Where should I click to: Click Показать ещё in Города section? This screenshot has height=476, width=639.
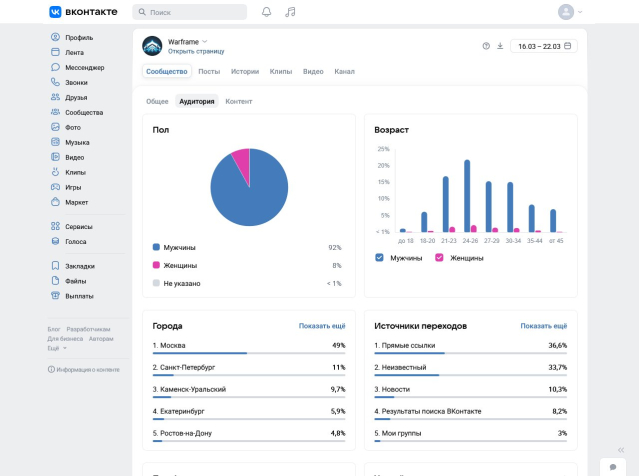(x=322, y=326)
